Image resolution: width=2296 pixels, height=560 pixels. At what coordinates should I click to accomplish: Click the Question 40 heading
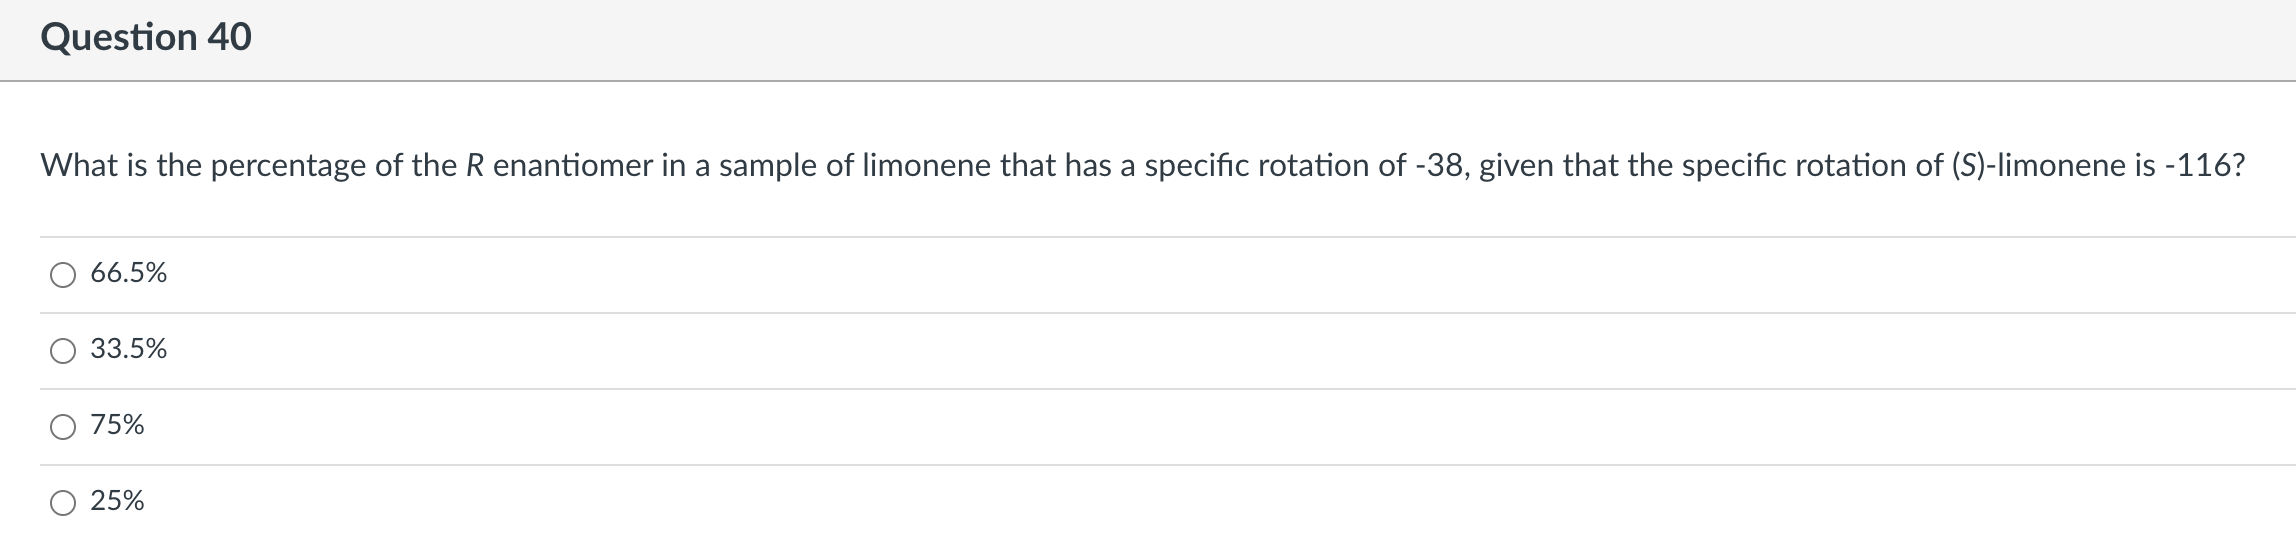coord(146,38)
